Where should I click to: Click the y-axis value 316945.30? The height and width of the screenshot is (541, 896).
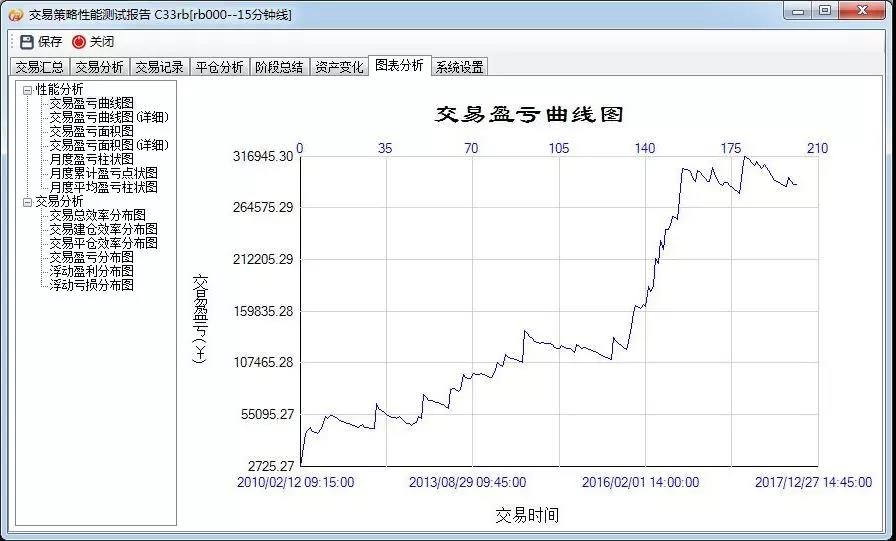click(263, 157)
